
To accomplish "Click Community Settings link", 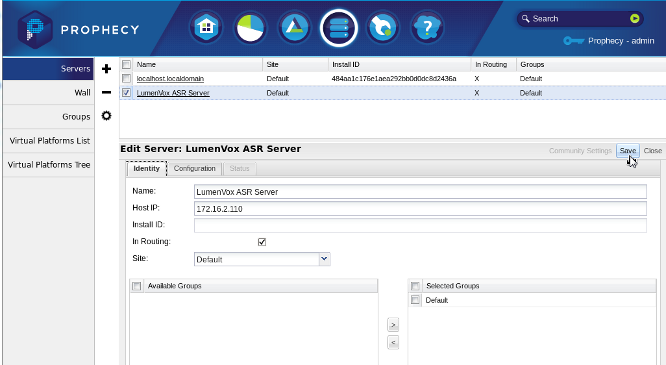I will tap(580, 150).
